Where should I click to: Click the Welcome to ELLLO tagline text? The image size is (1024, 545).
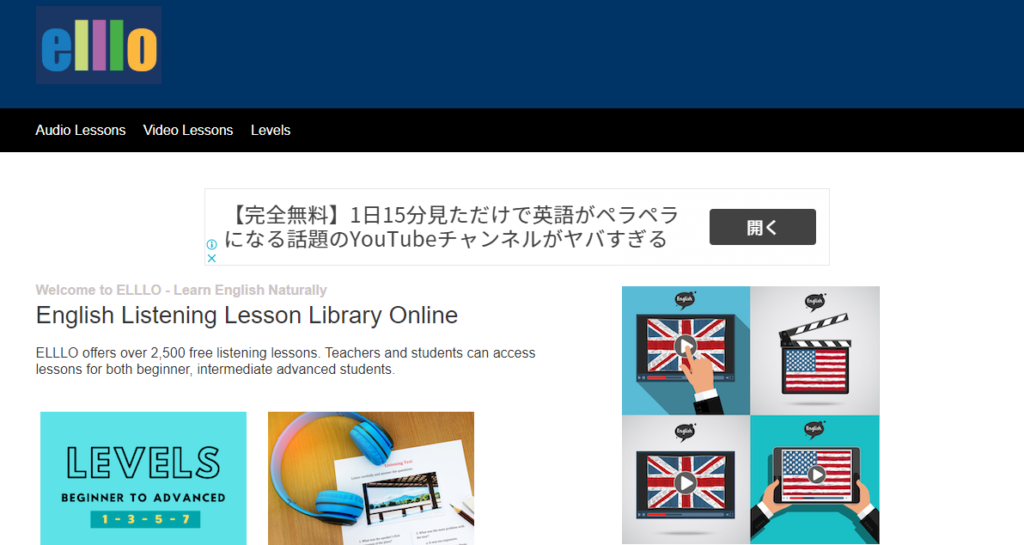(x=181, y=290)
